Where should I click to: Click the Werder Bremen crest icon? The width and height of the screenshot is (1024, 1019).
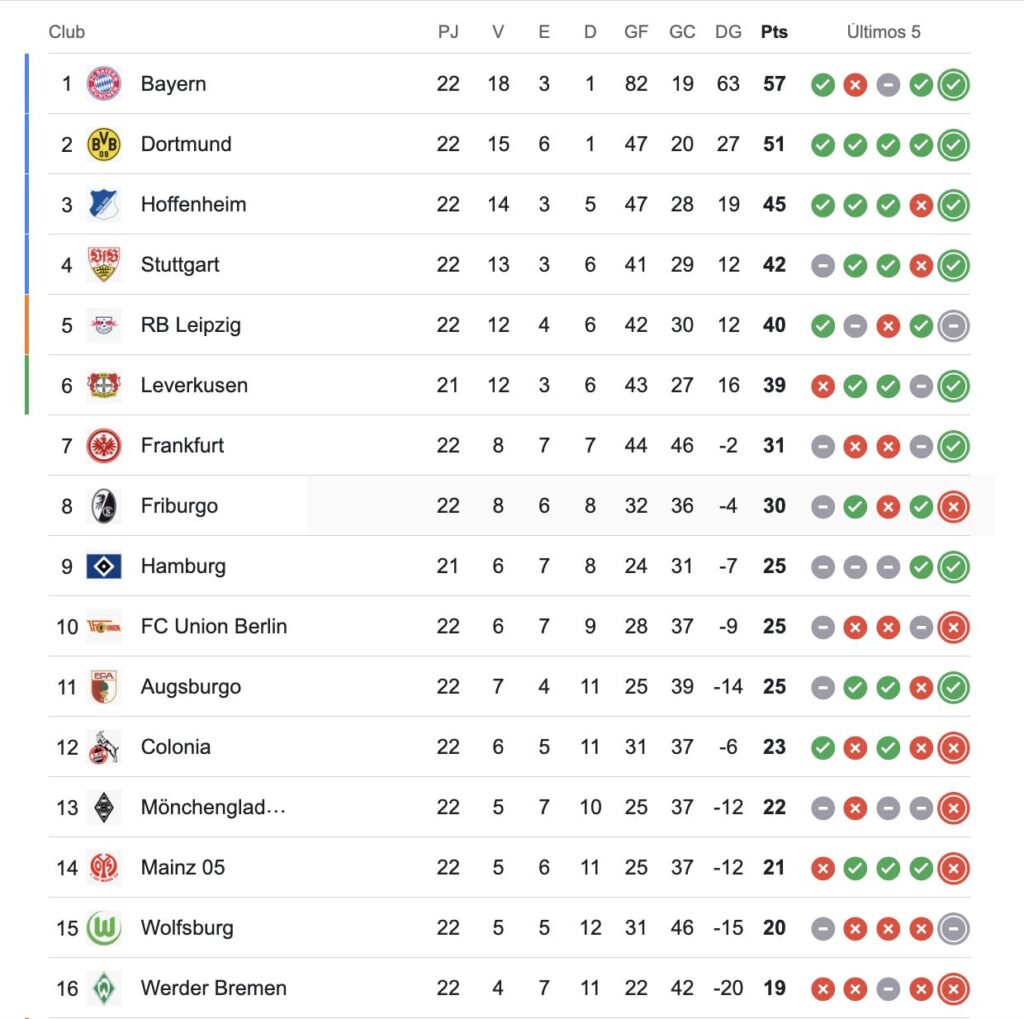click(104, 988)
